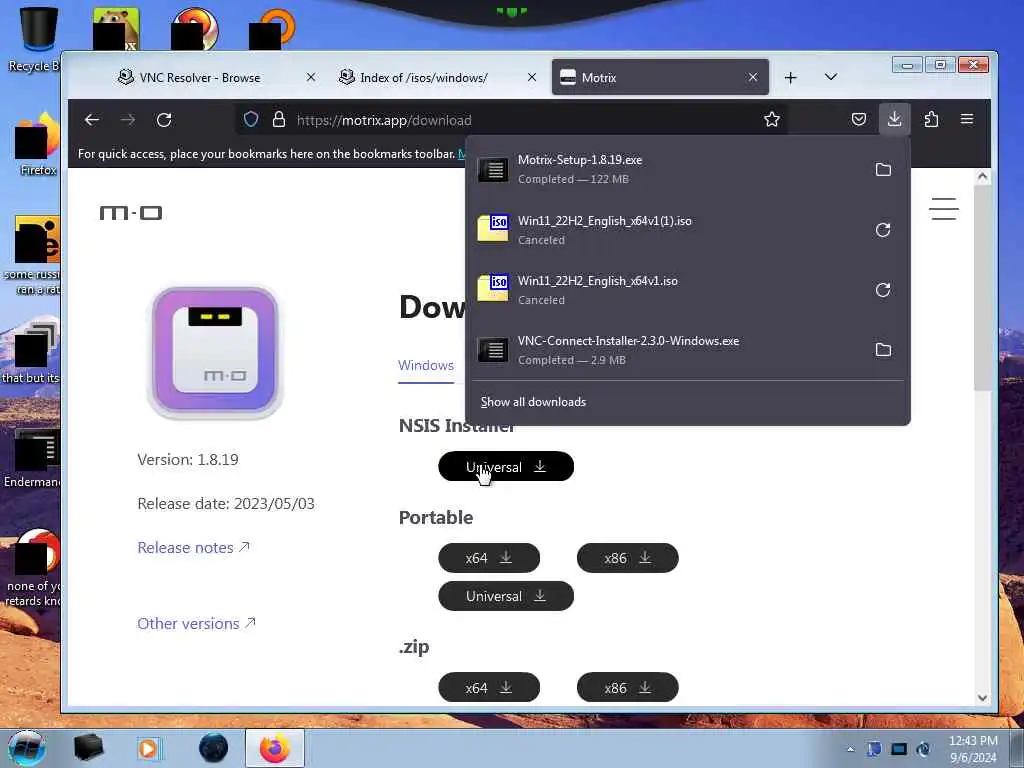Screen dimensions: 1024x768
Task: Download the Portable Universal build
Action: tap(506, 596)
